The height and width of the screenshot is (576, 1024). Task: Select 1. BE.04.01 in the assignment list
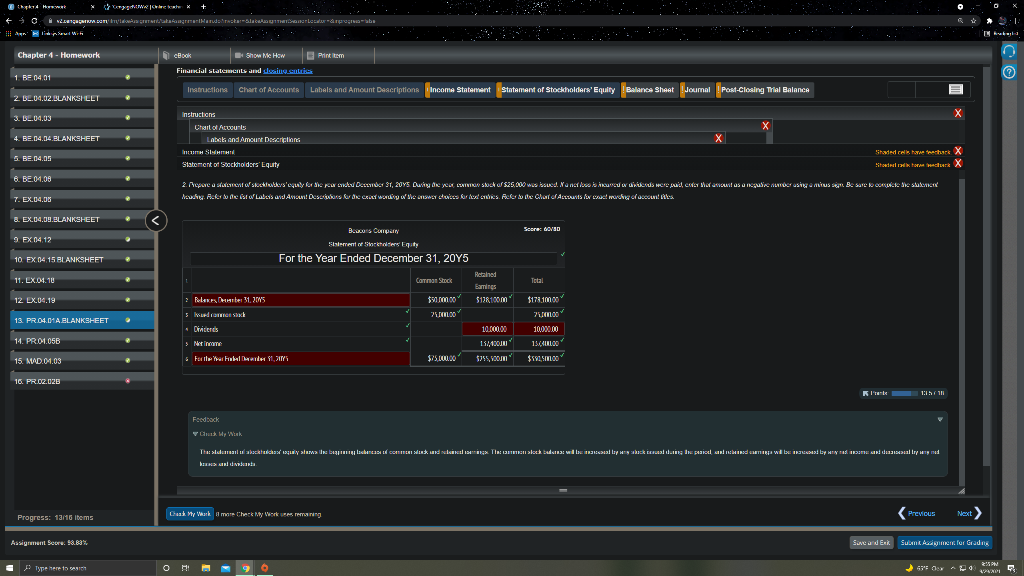82,78
